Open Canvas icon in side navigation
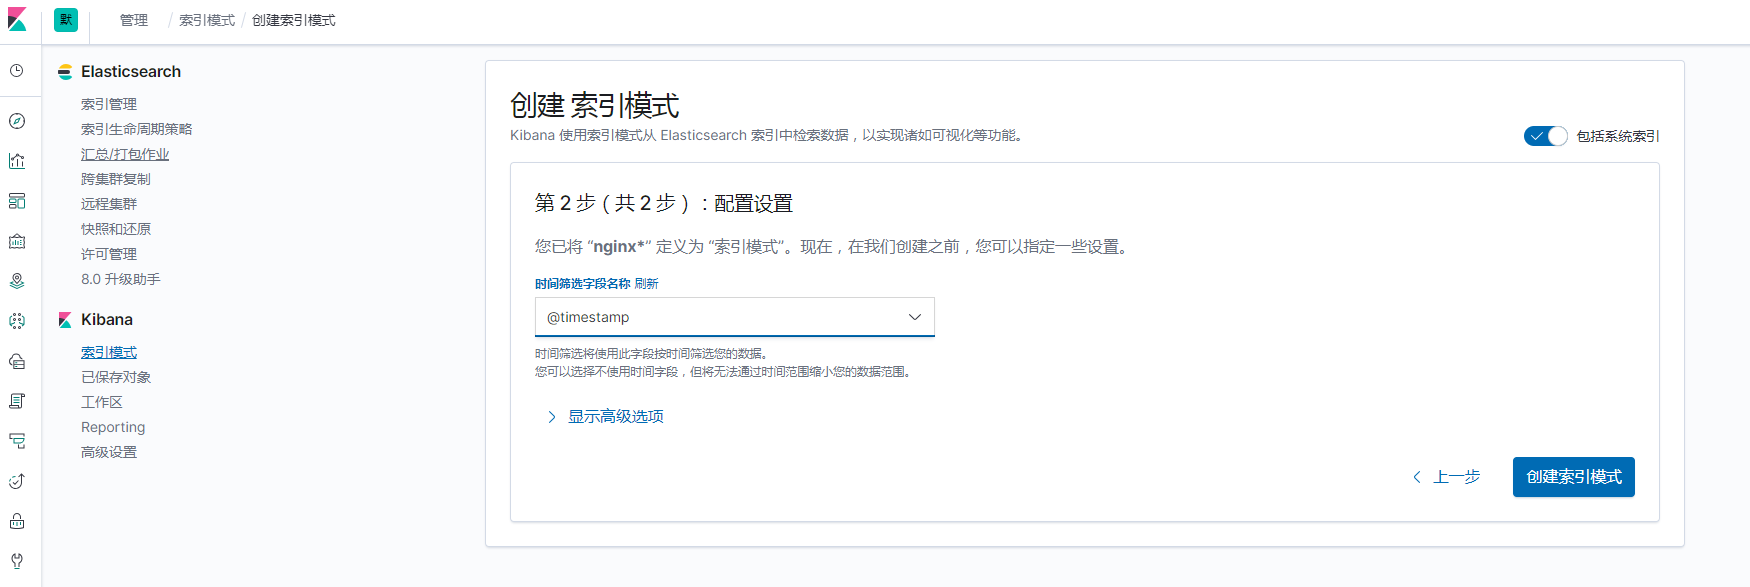Image resolution: width=1750 pixels, height=587 pixels. coord(17,241)
